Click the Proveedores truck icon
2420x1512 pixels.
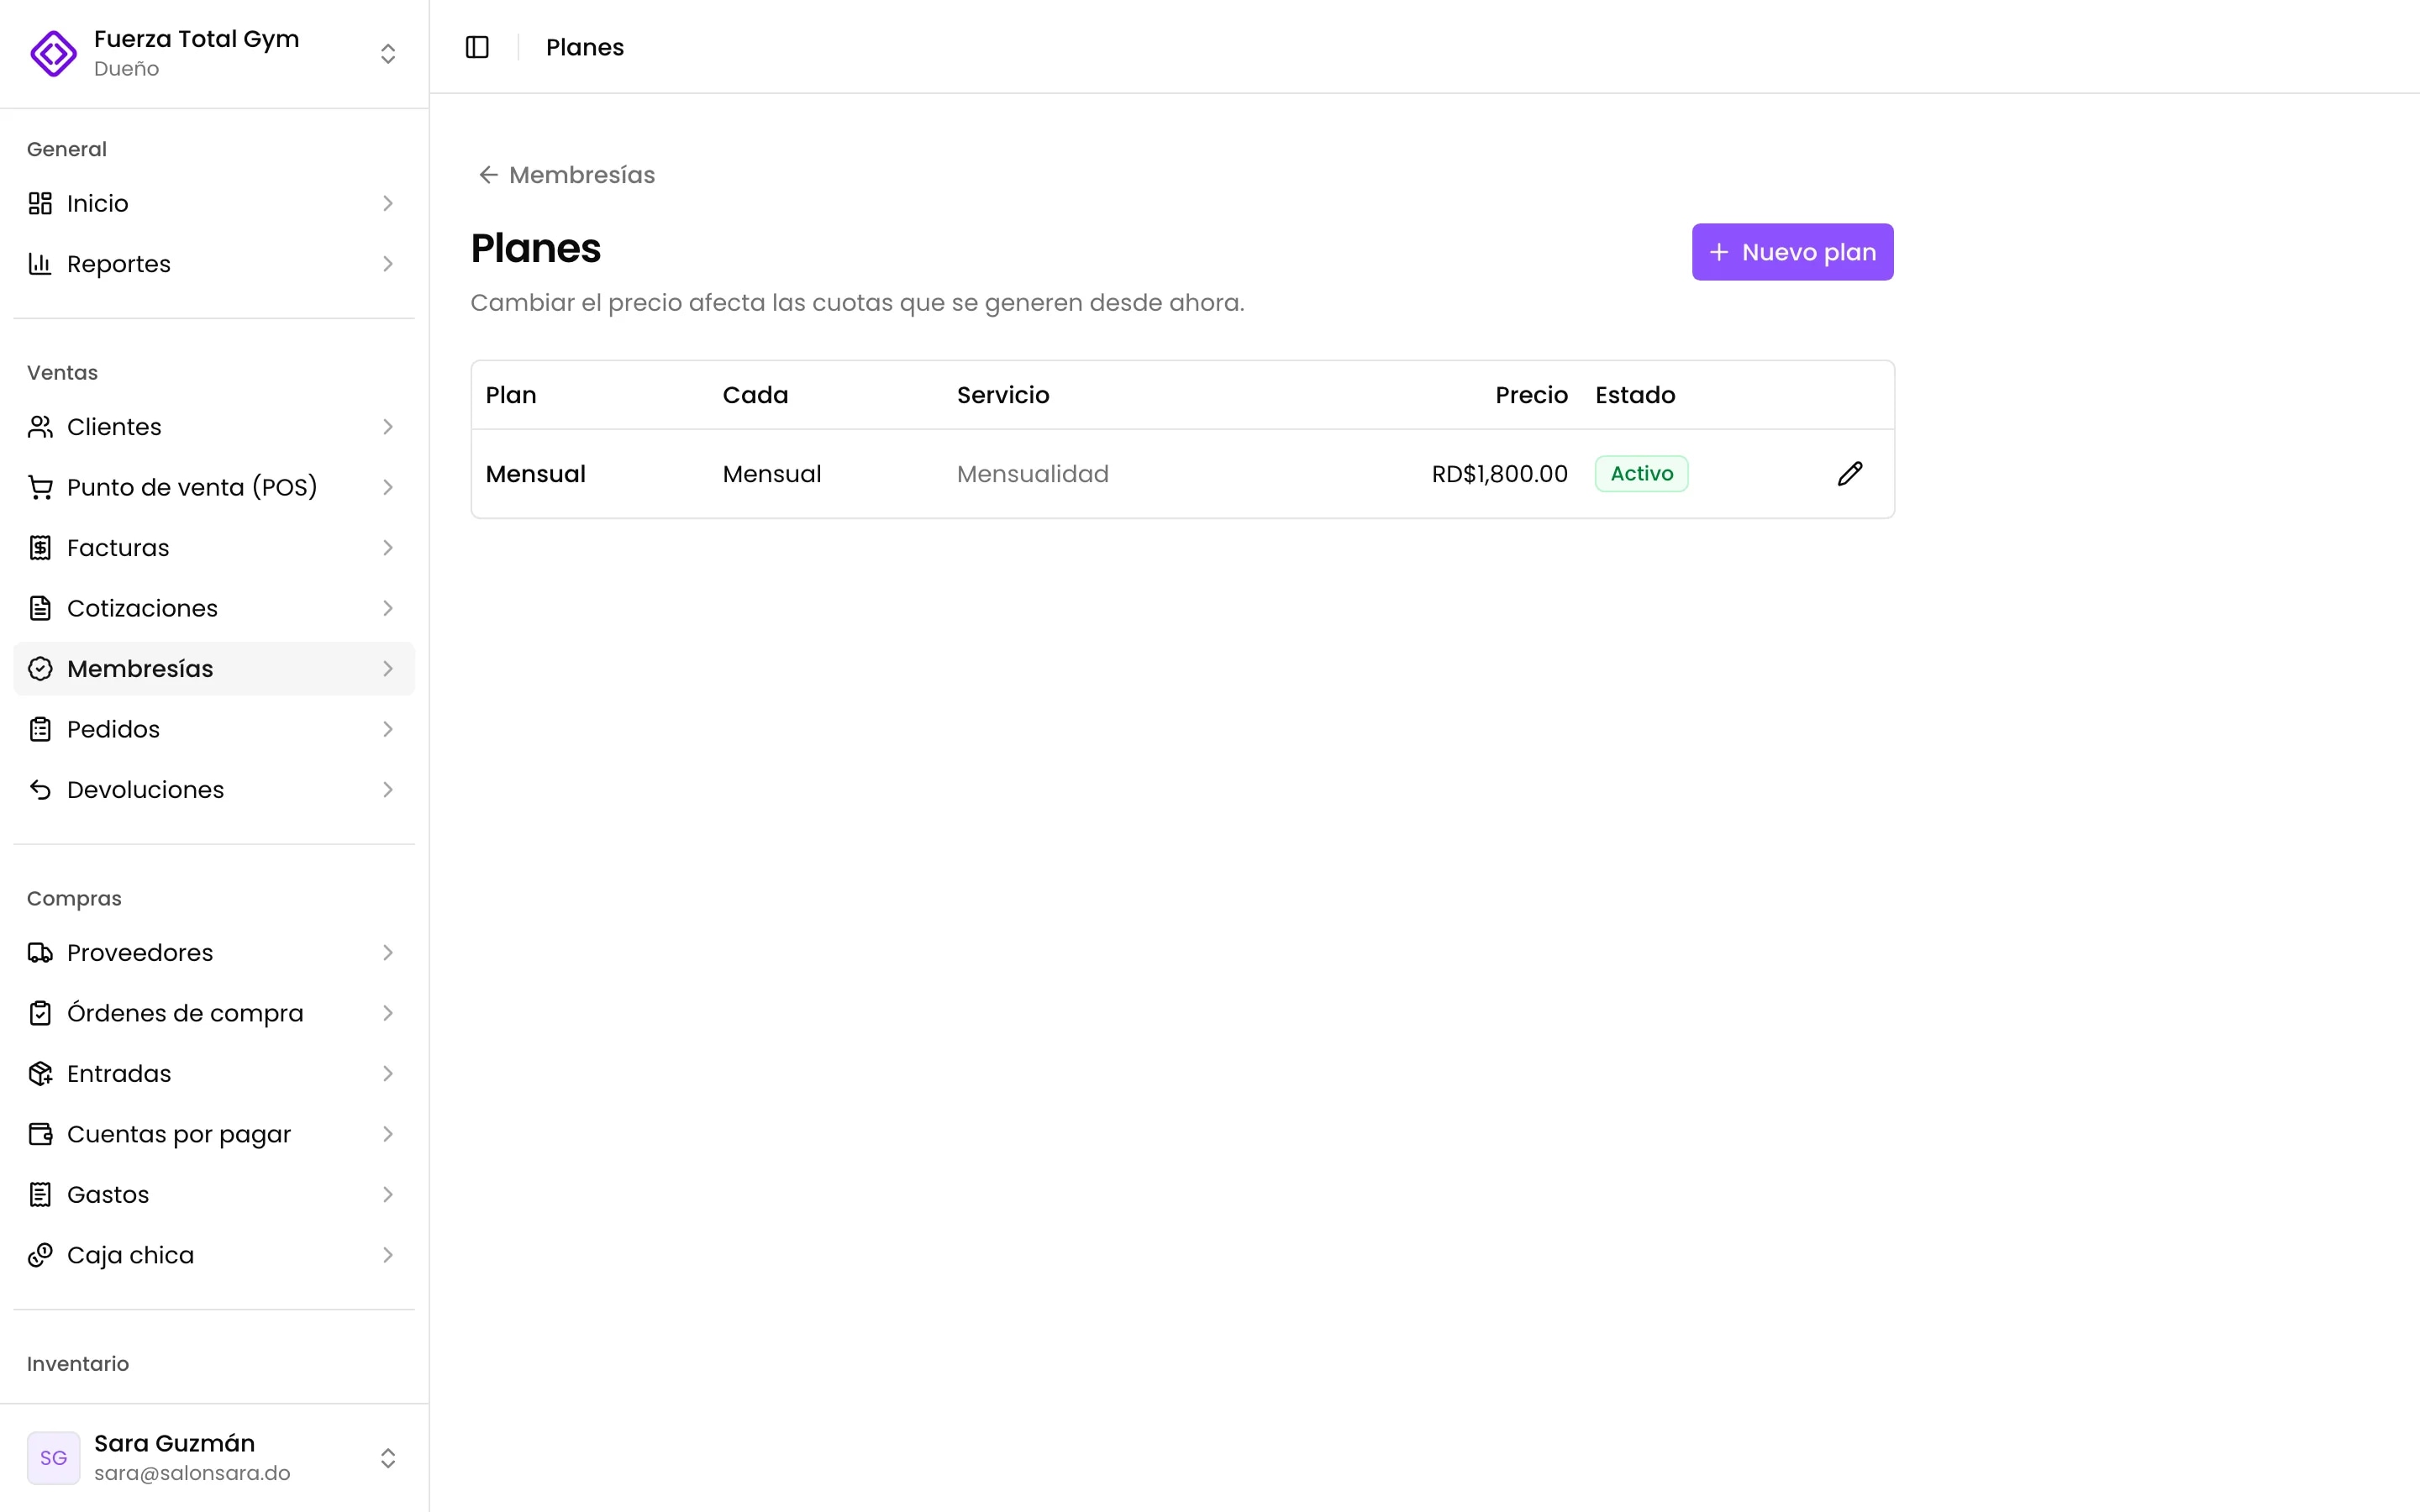[x=40, y=953]
